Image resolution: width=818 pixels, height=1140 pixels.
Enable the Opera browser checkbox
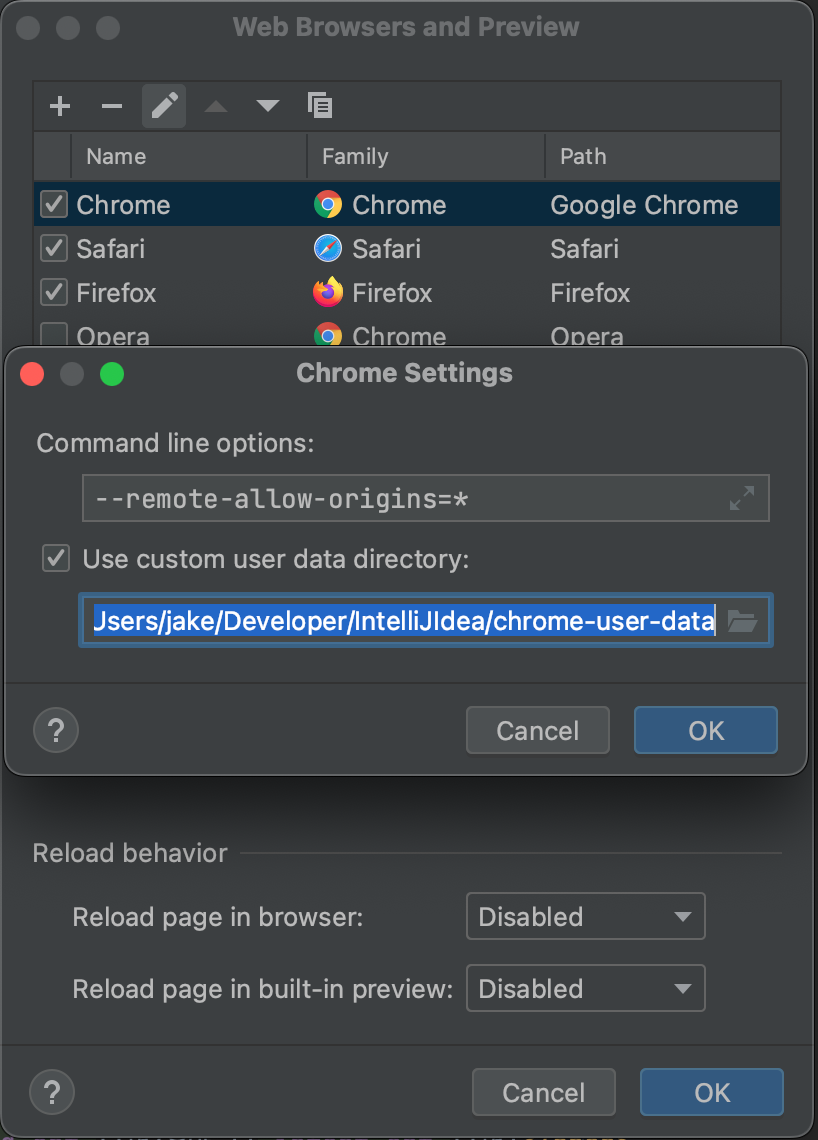tap(54, 334)
